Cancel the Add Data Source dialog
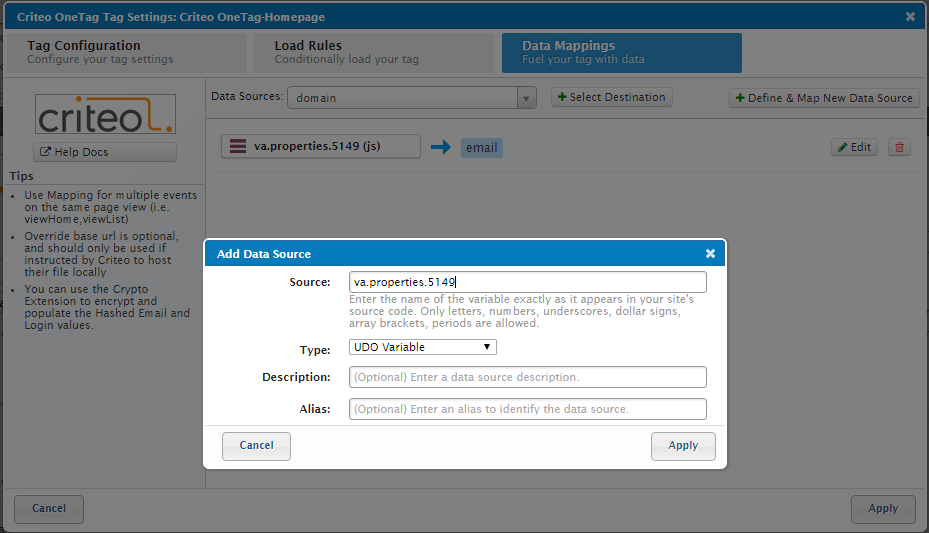929x533 pixels. (256, 446)
